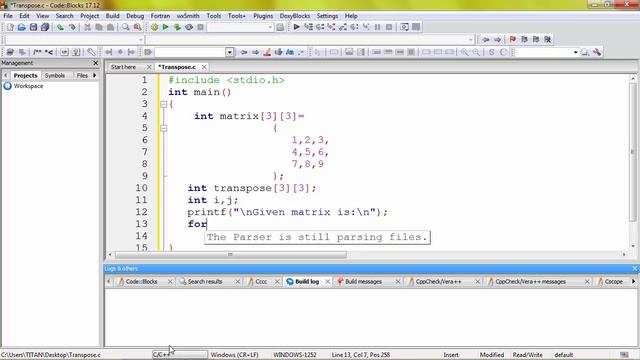This screenshot has width=640, height=360.
Task: Run the program with green play icon
Action: [x=165, y=27]
